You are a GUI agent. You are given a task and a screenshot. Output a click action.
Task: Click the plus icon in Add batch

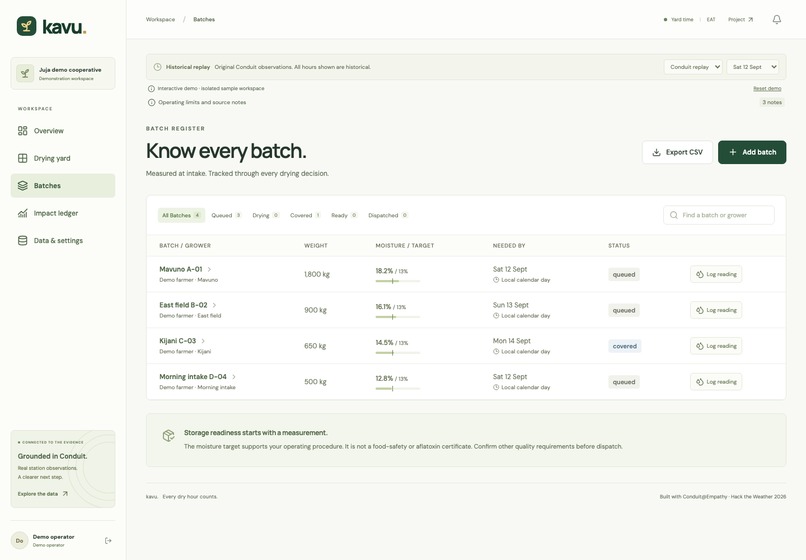pos(733,152)
